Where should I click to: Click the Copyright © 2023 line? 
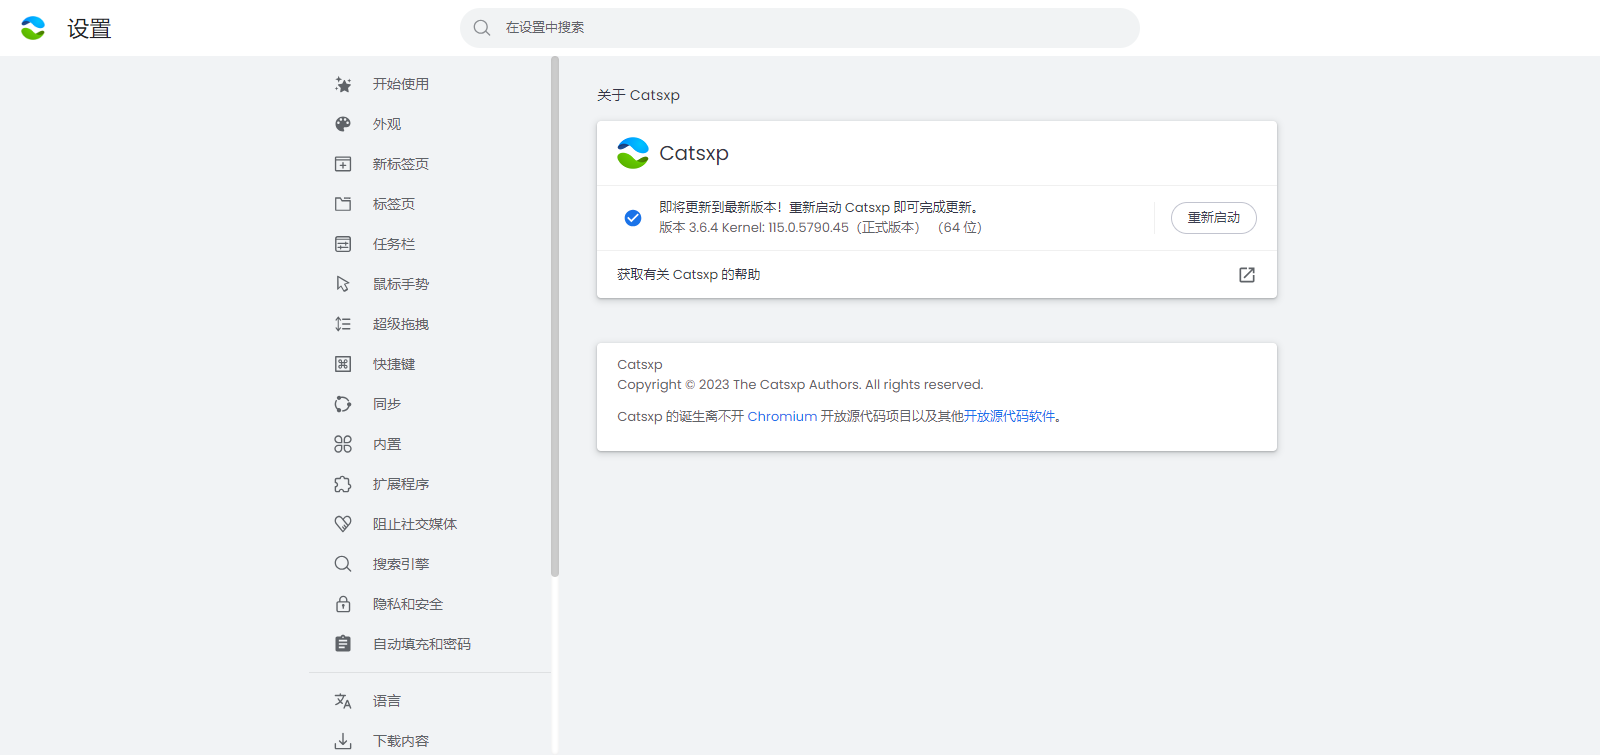pos(800,385)
